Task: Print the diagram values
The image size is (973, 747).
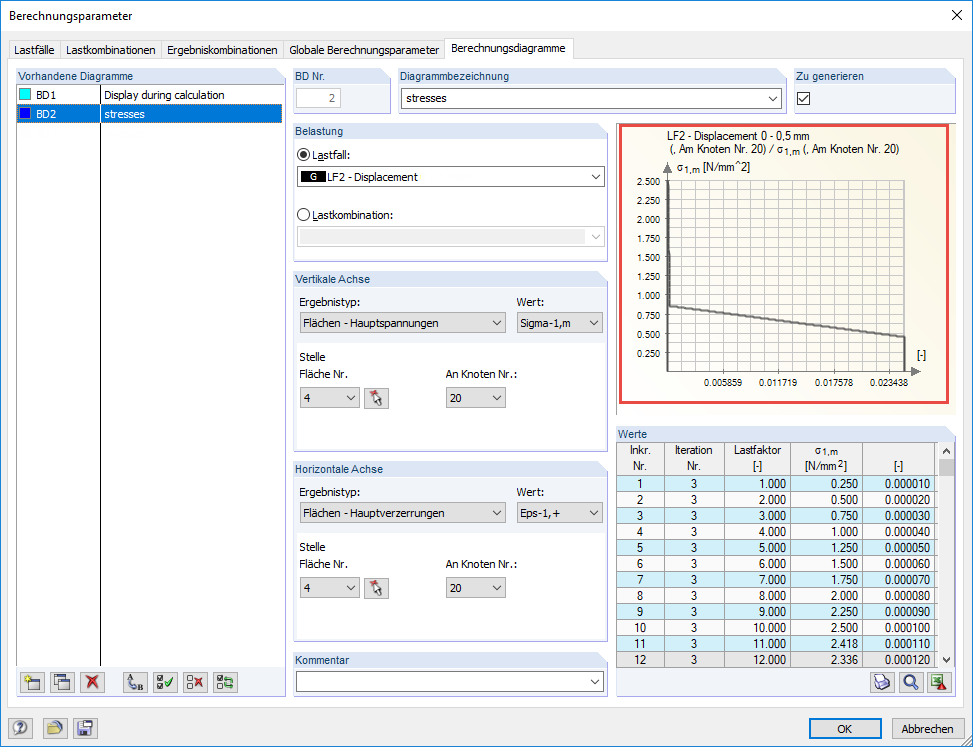Action: click(x=882, y=682)
